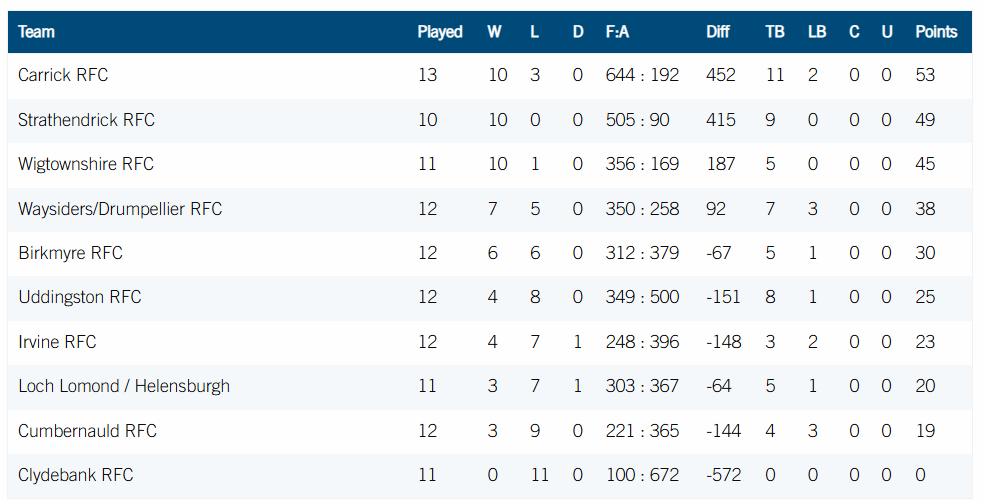Open Loch Lomond / Helensburgh entry
Viewport: 984px width, 502px height.
[x=124, y=386]
